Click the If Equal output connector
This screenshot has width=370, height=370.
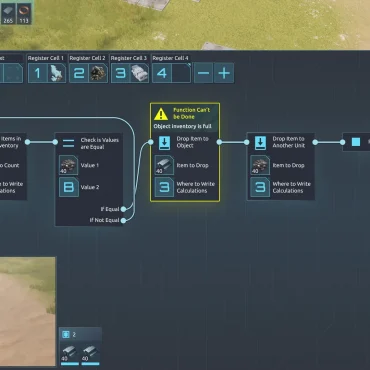(x=123, y=209)
